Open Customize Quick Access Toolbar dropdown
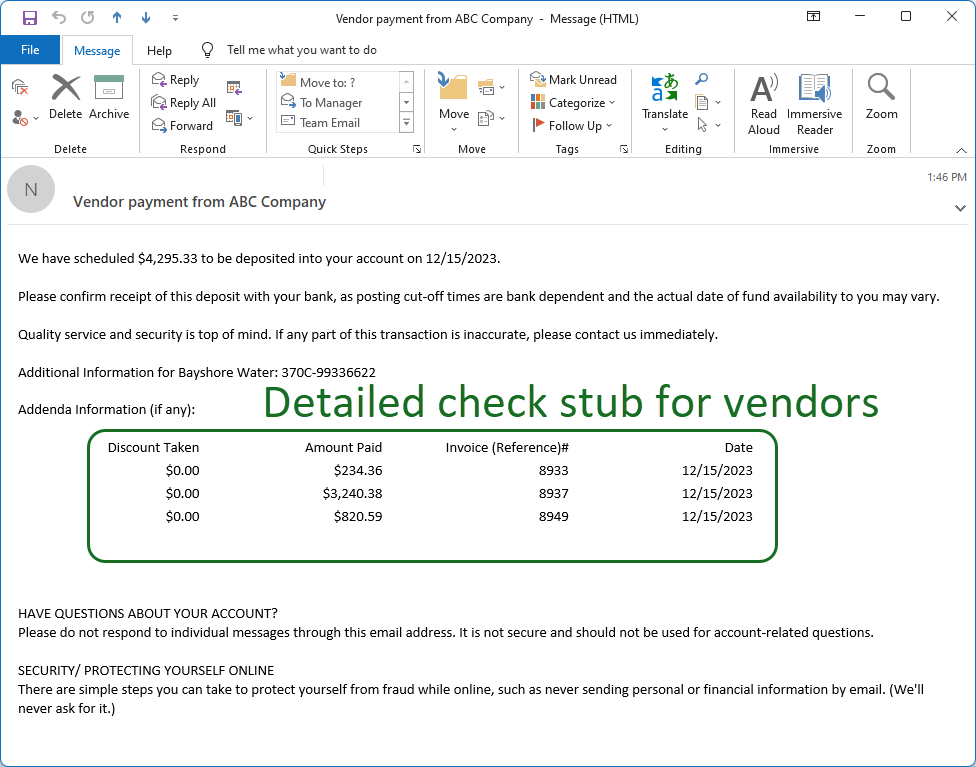 pyautogui.click(x=176, y=19)
